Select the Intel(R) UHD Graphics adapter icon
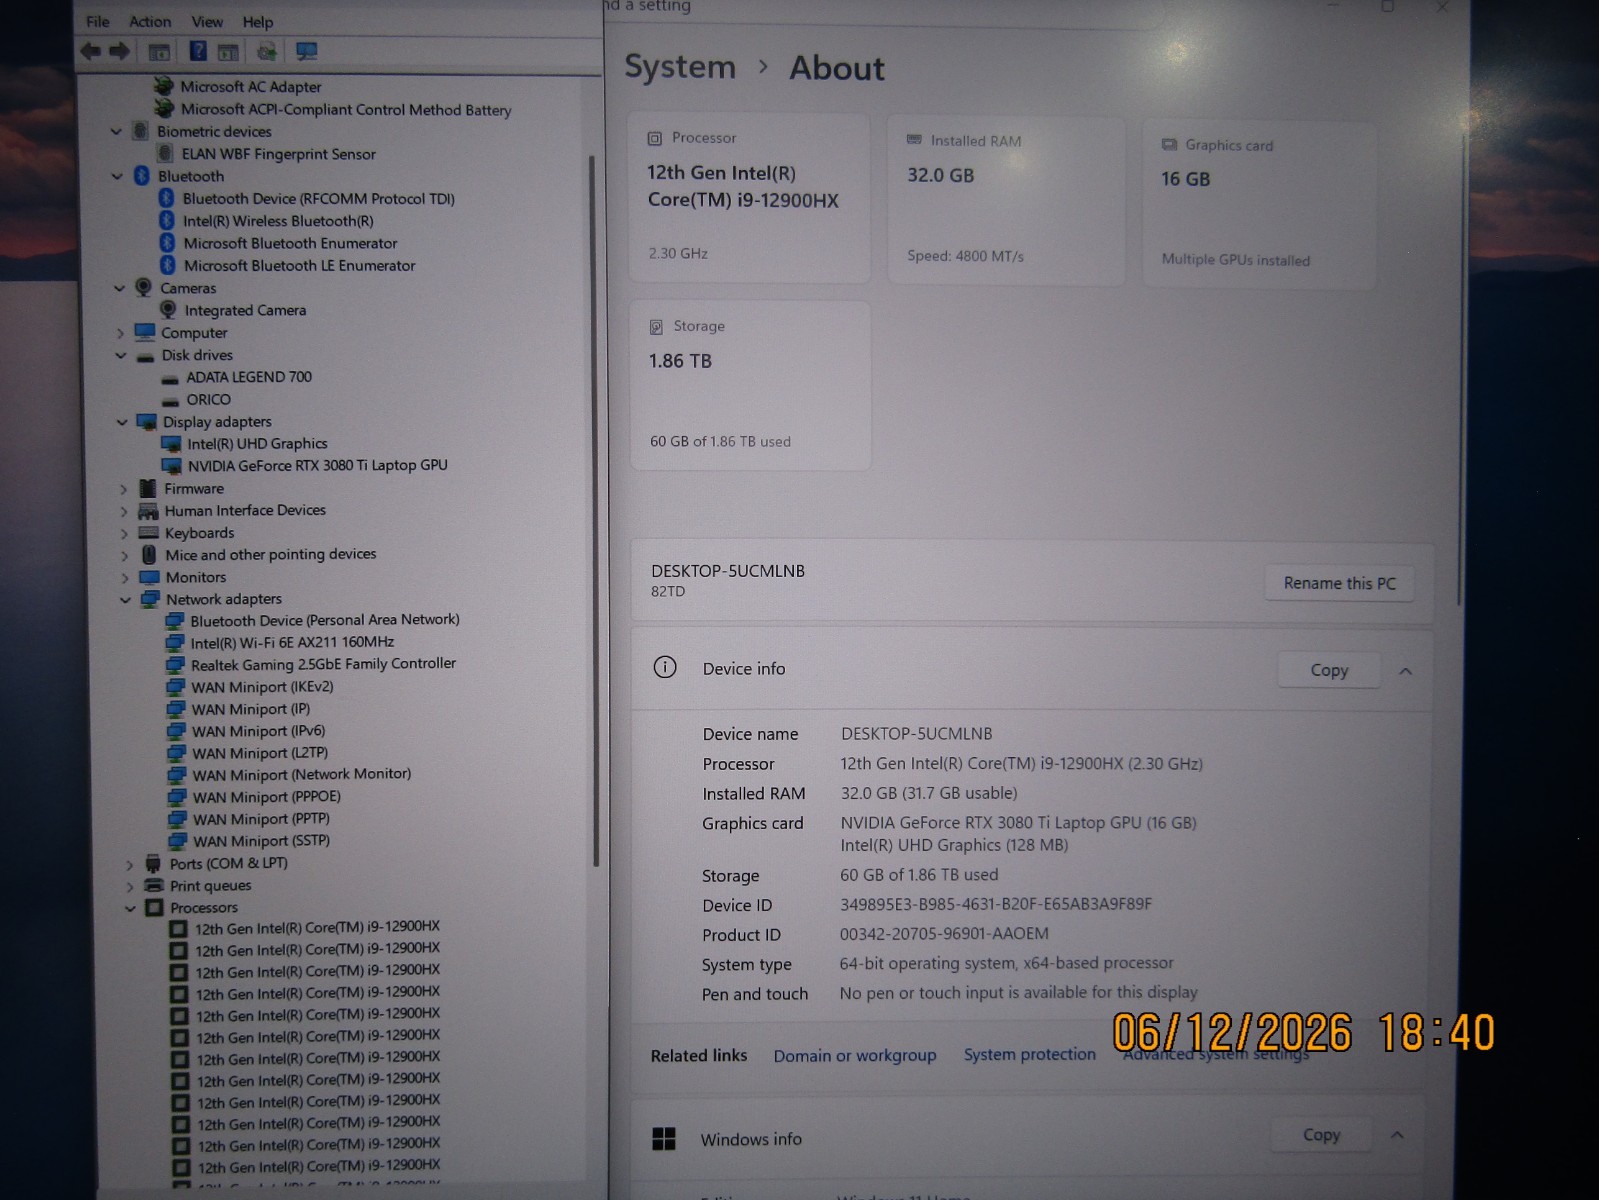 (x=171, y=444)
